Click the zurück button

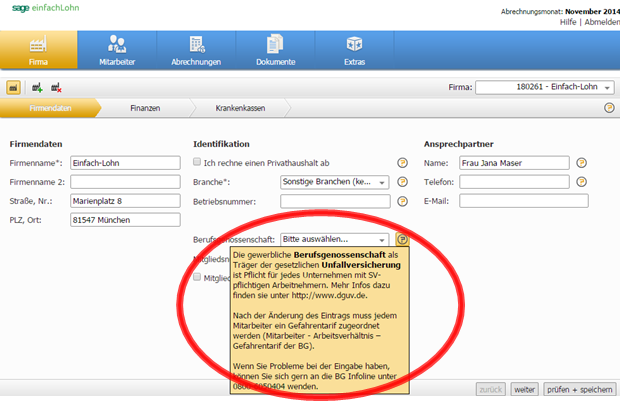[491, 390]
